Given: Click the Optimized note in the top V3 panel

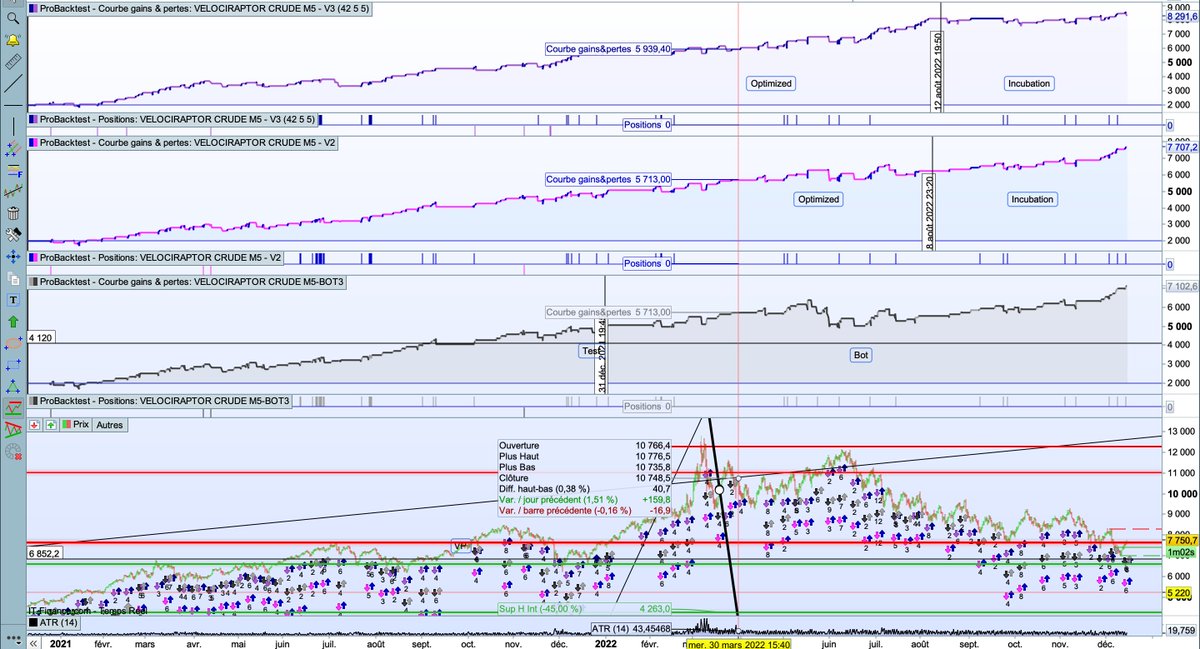Looking at the screenshot, I should [x=770, y=84].
